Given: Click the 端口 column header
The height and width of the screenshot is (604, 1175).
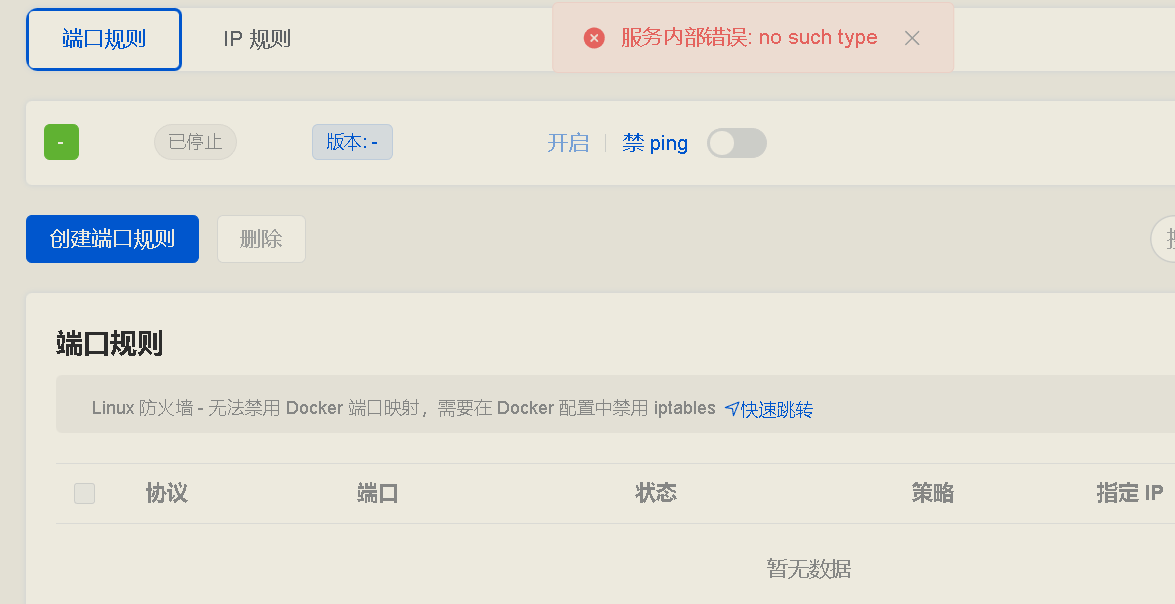Looking at the screenshot, I should (x=378, y=493).
